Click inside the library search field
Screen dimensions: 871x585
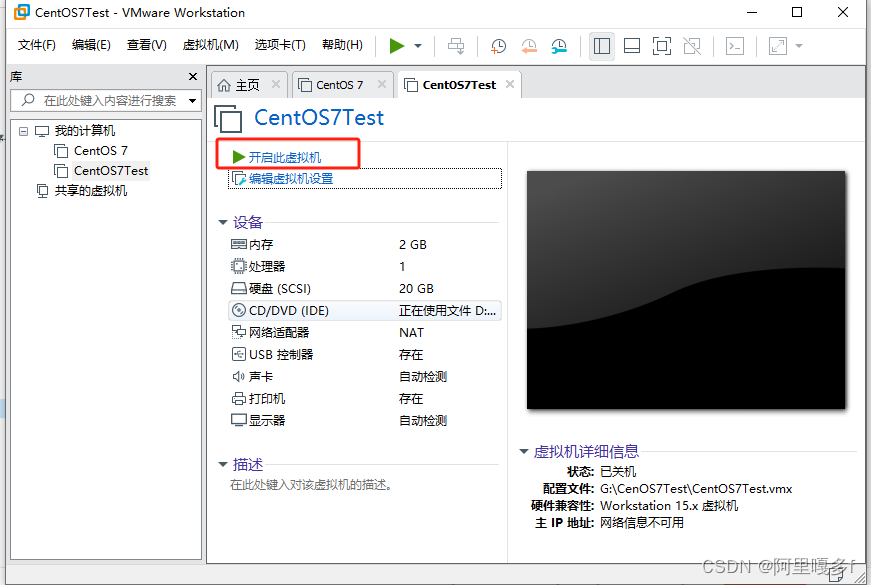(100, 101)
